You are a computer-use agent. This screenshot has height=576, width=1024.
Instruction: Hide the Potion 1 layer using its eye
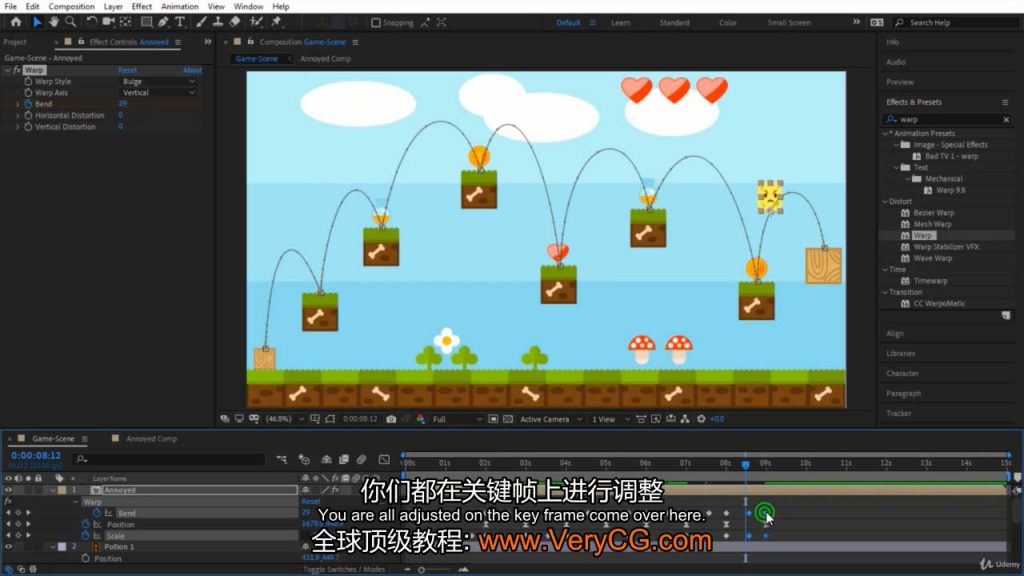point(8,547)
